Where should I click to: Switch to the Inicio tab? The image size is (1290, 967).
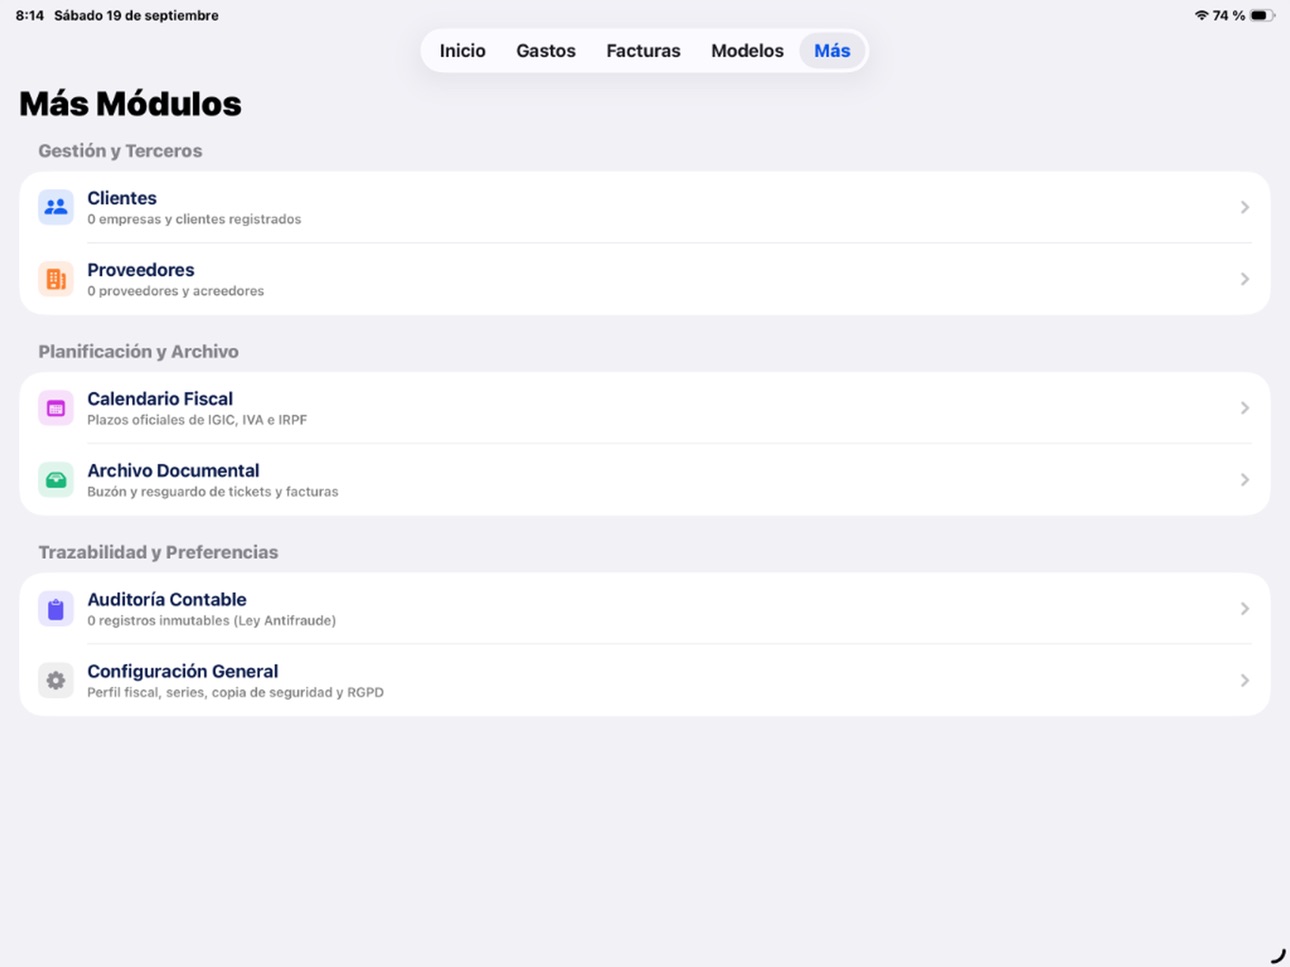[463, 51]
